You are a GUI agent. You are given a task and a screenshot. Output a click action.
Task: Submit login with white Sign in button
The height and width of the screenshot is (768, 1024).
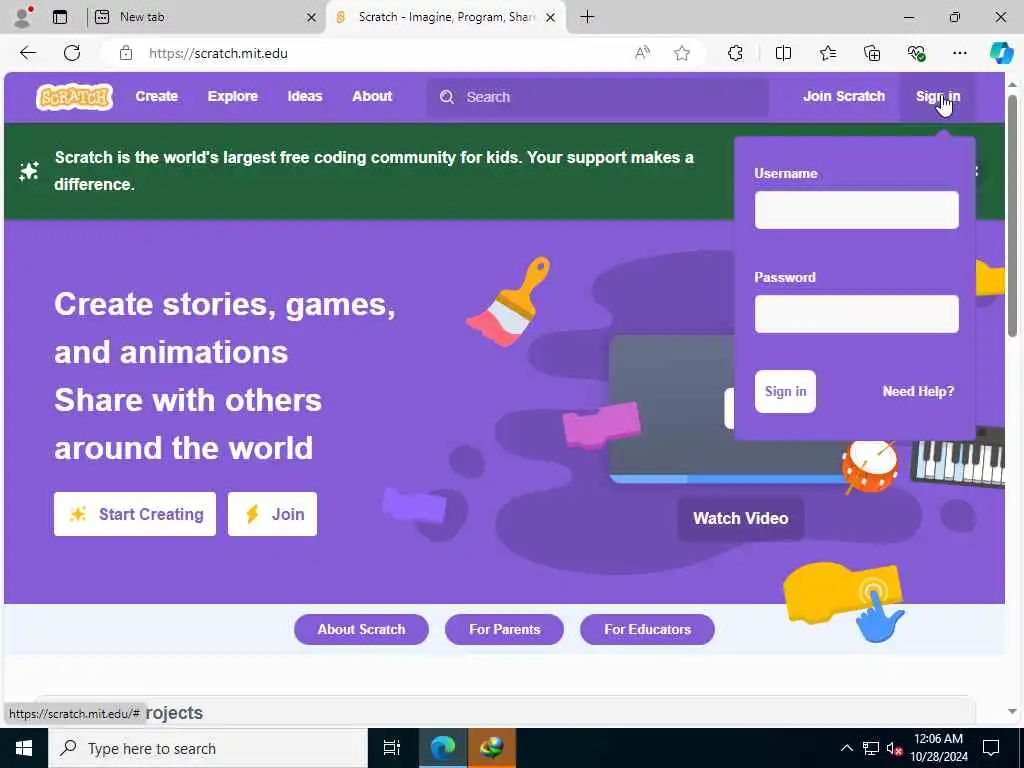click(x=785, y=391)
